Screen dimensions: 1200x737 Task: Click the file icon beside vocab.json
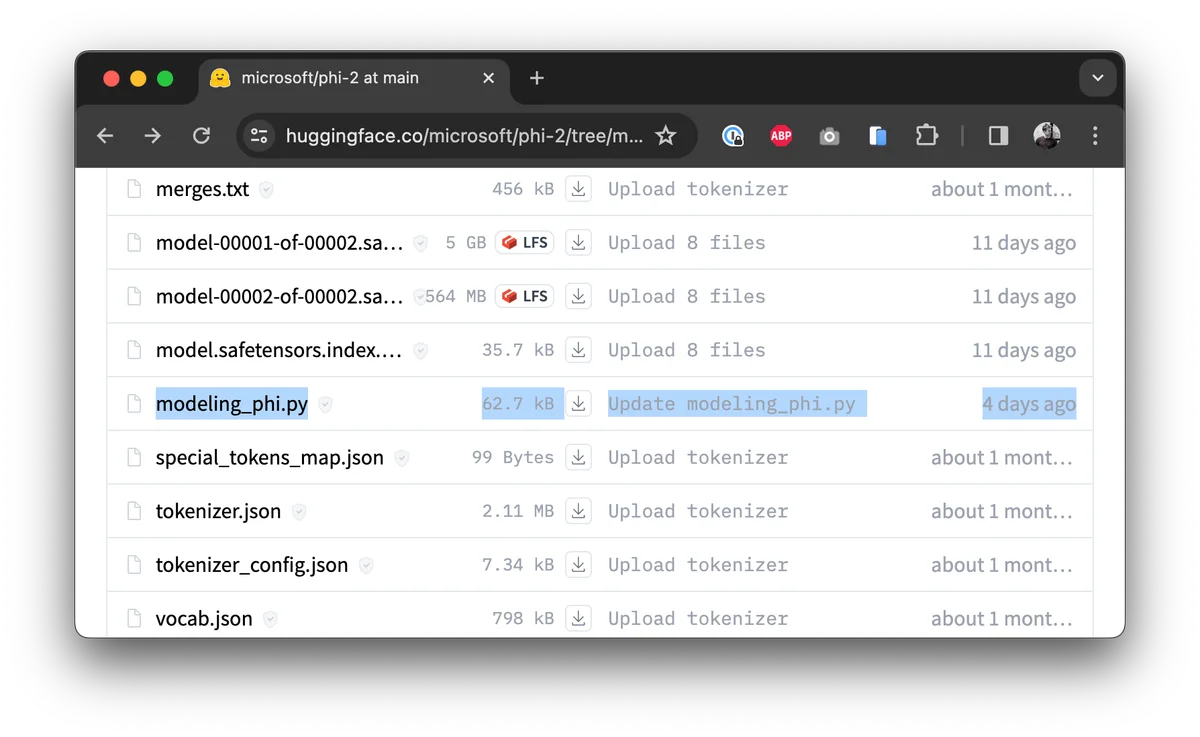[134, 619]
